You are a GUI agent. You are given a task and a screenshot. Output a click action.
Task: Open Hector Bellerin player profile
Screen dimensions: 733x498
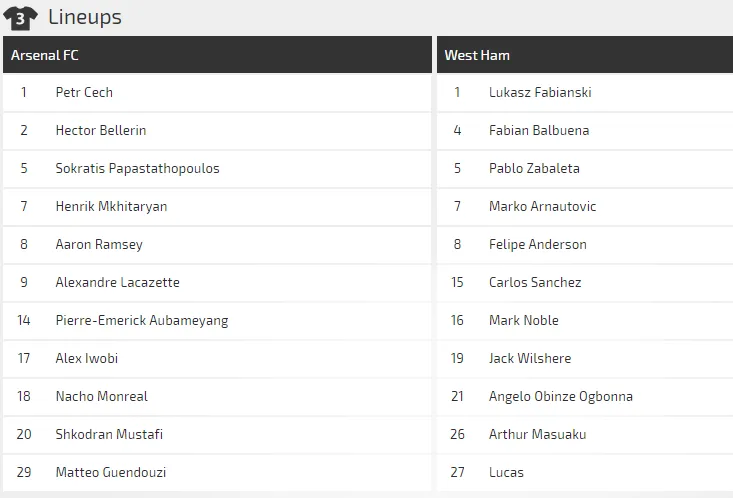coord(100,130)
